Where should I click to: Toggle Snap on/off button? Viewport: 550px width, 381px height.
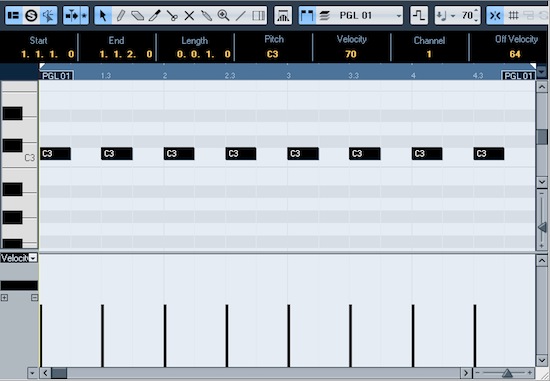pyautogui.click(x=495, y=16)
